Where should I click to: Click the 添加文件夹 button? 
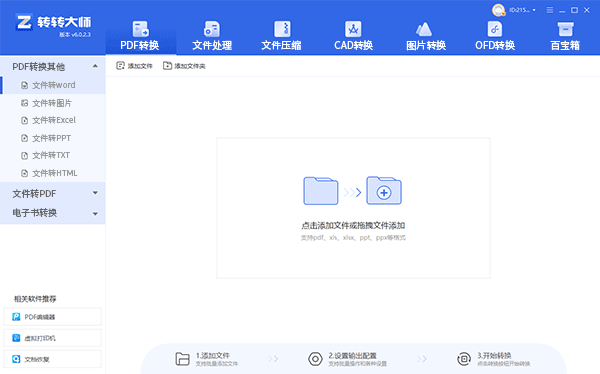click(184, 66)
